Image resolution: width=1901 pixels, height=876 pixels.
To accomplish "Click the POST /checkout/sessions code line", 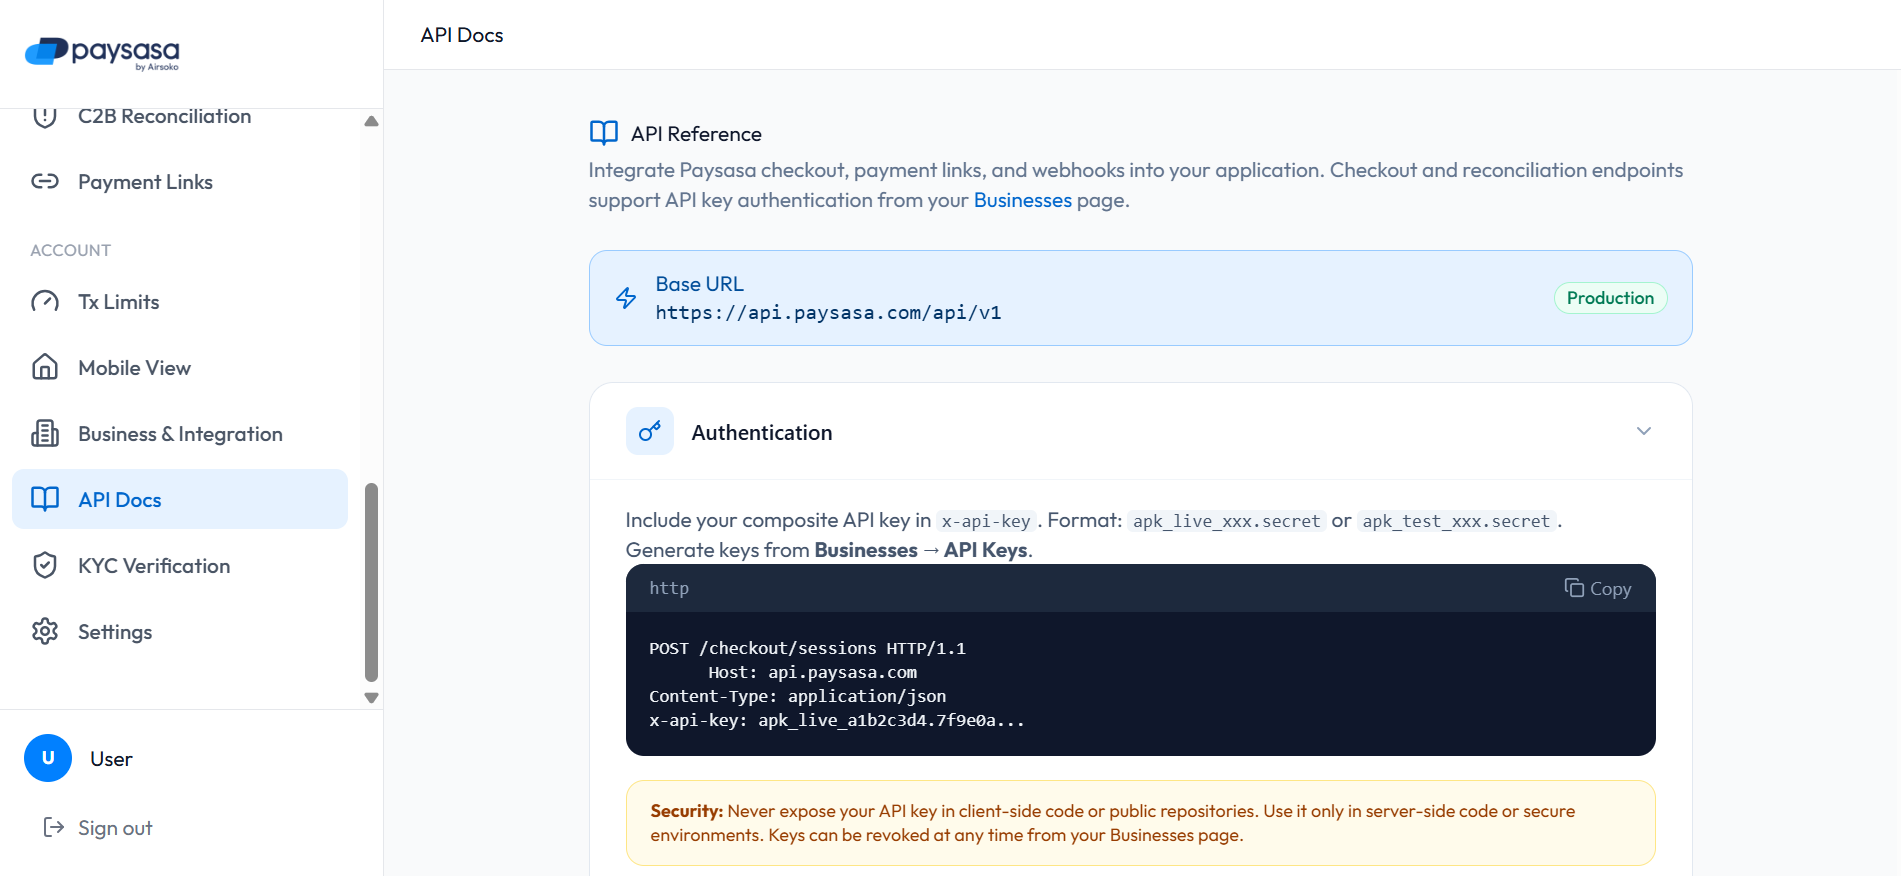I will [x=807, y=648].
